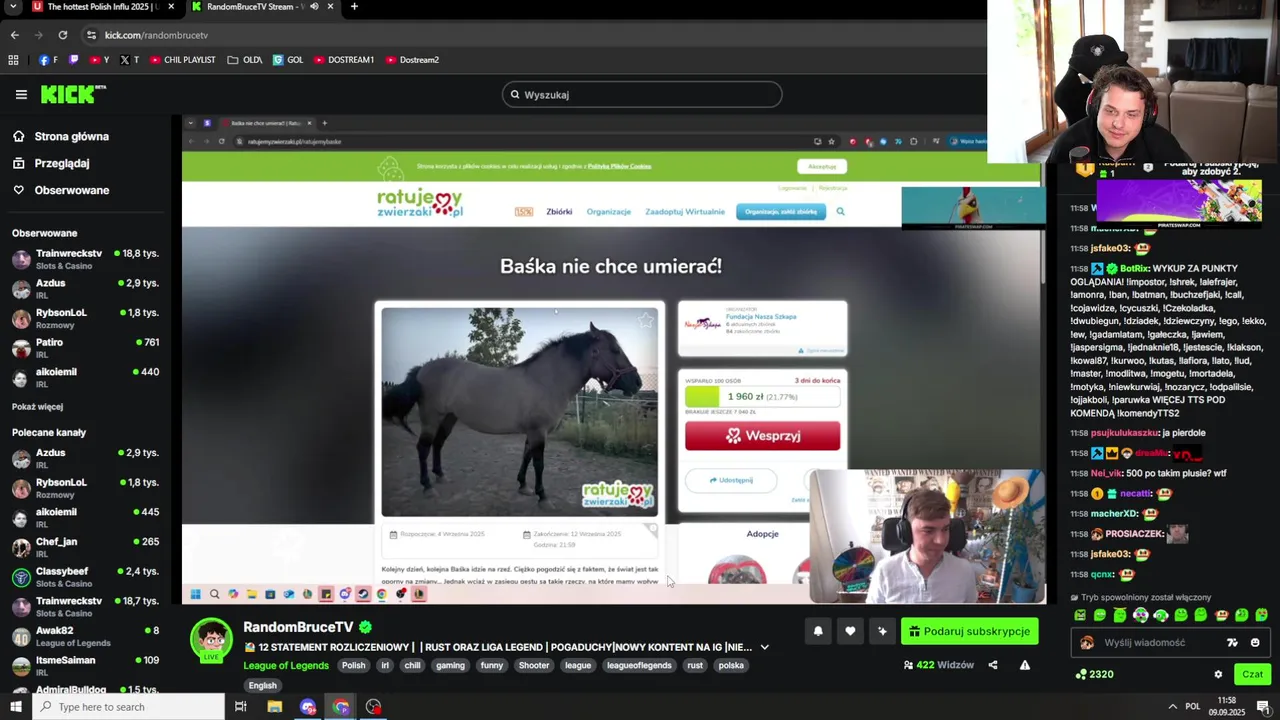Close The hottest Polish Influ tab
This screenshot has height=720, width=1280.
(171, 7)
